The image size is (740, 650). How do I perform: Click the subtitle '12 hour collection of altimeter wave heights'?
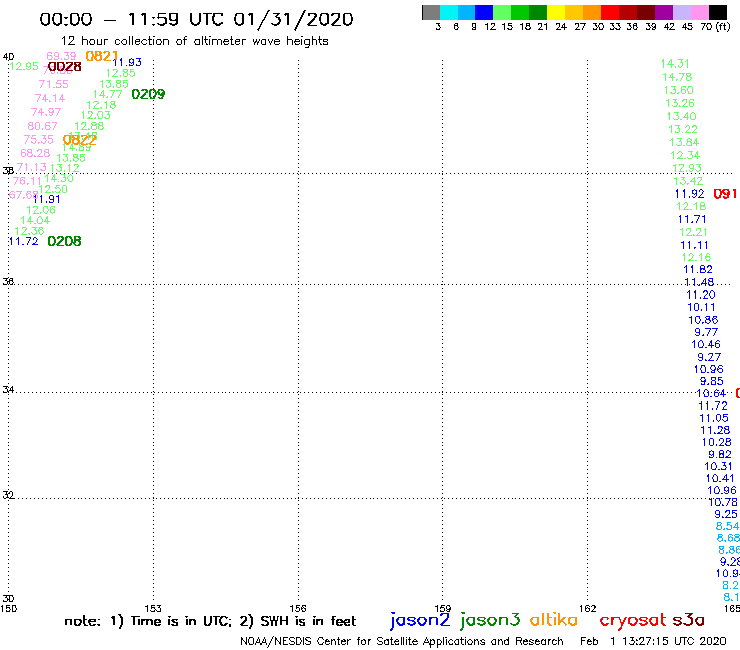click(194, 41)
